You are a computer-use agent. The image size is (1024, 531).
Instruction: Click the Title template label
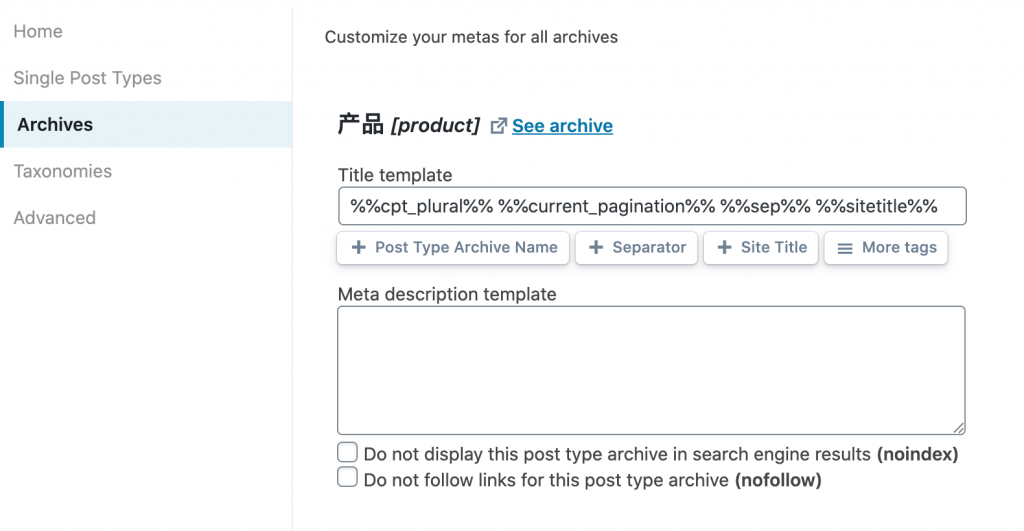pos(395,175)
